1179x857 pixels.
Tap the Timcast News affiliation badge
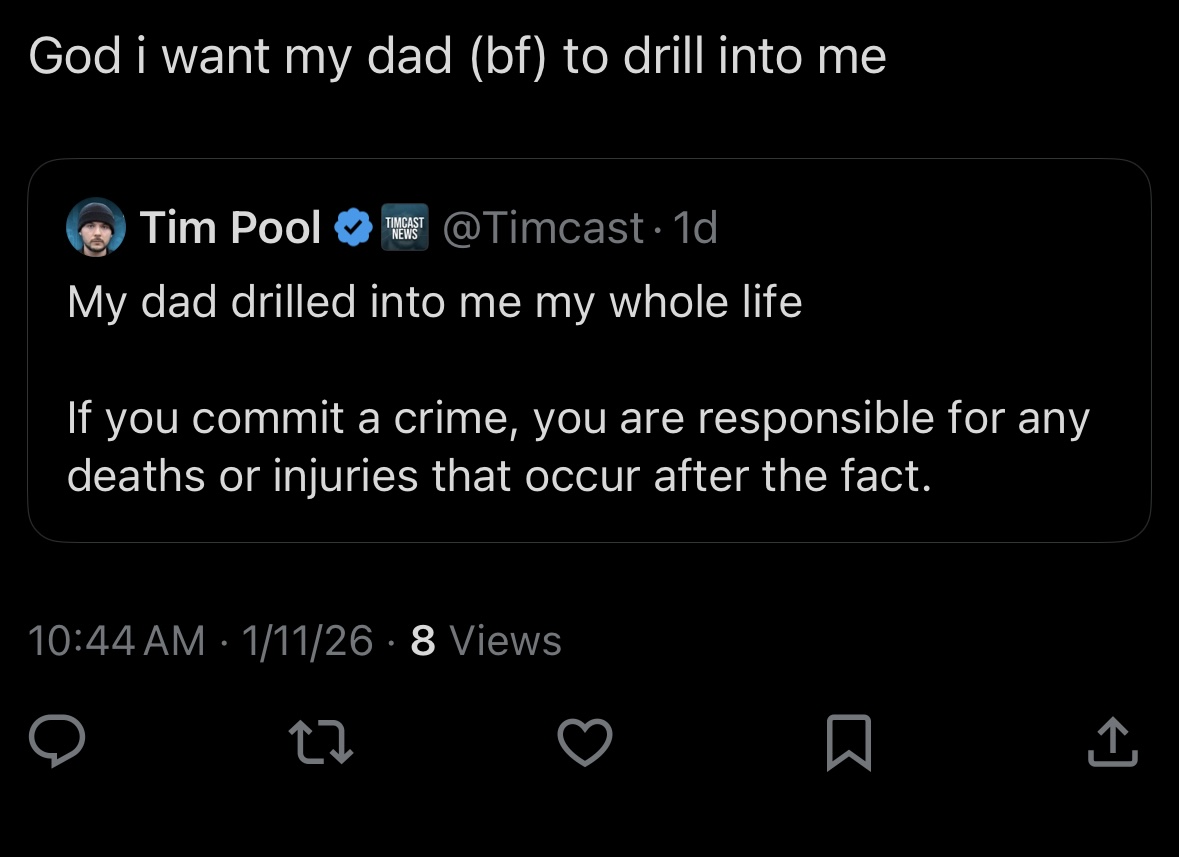pos(404,229)
